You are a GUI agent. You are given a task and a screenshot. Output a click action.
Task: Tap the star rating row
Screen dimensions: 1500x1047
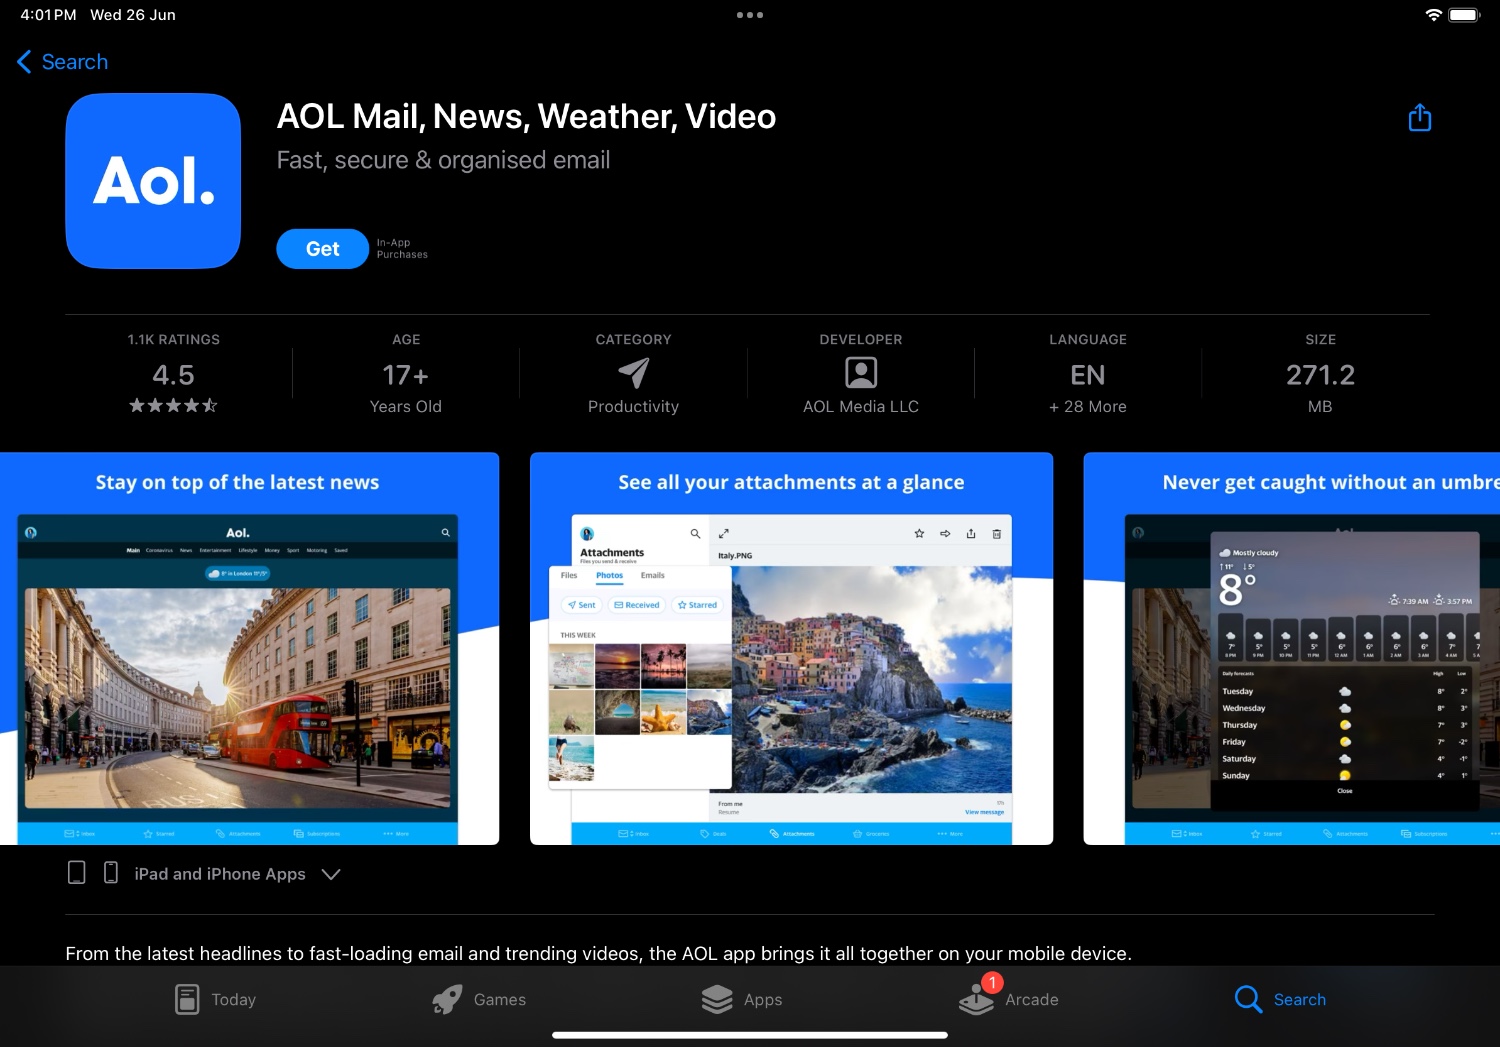click(173, 405)
